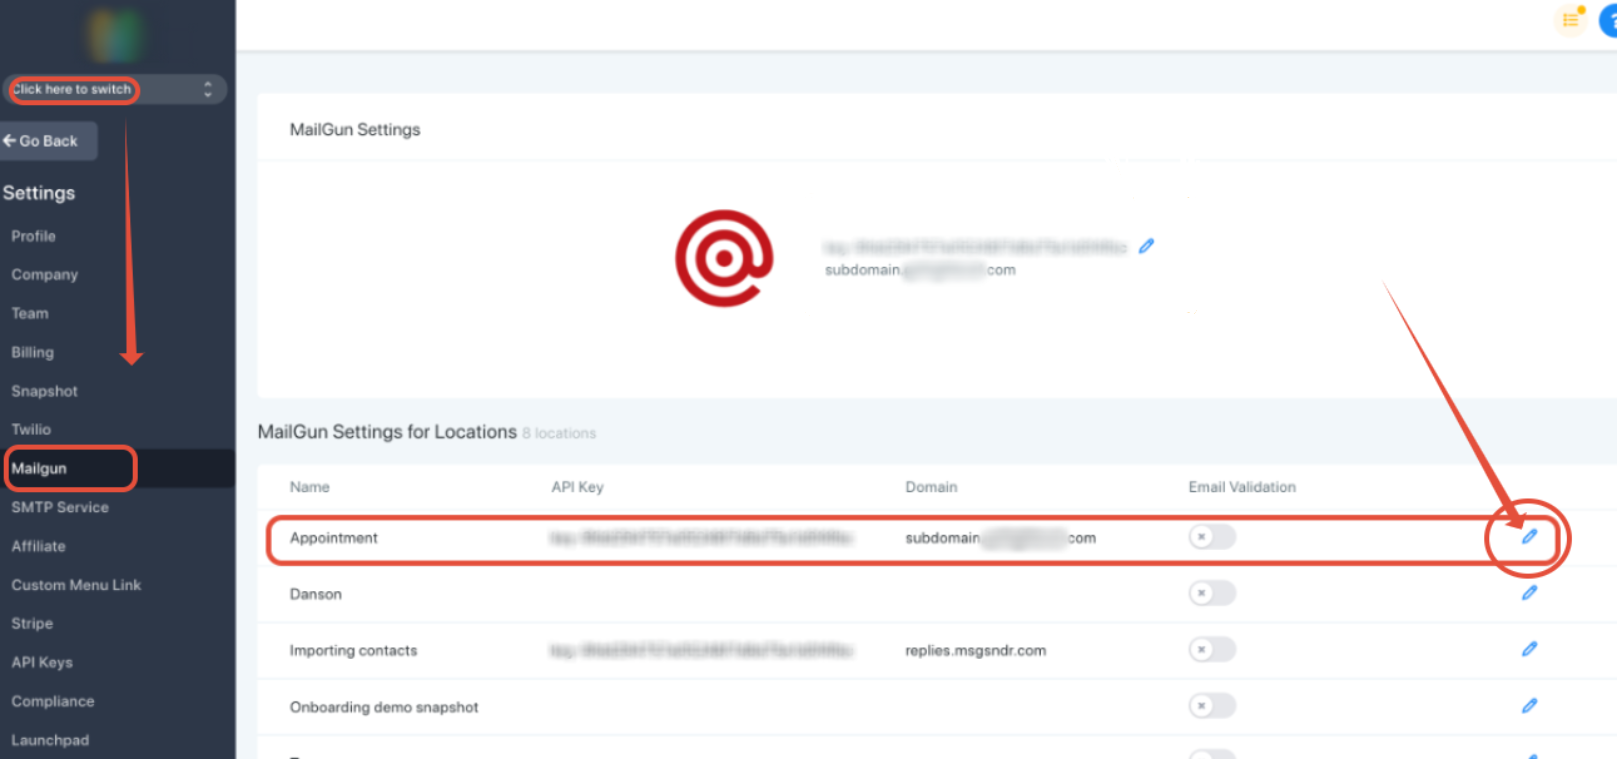Click the replies.msgsndr.com domain cell
Screen dimensions: 1617x759
pyautogui.click(x=975, y=650)
